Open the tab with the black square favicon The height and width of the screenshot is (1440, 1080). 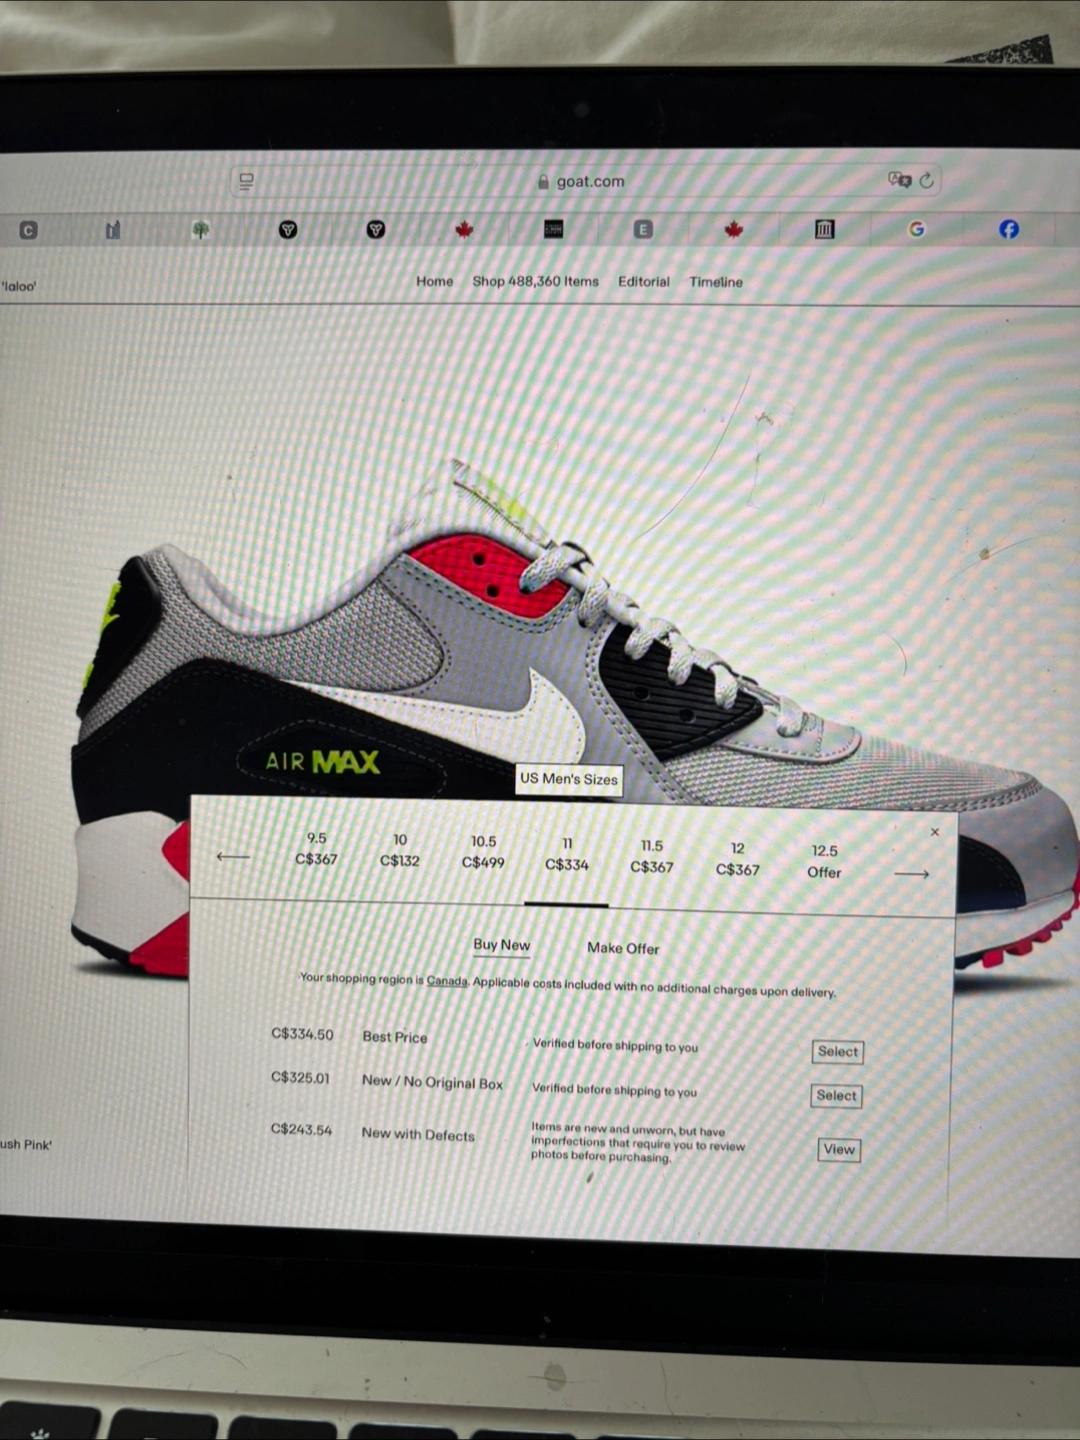tap(553, 229)
